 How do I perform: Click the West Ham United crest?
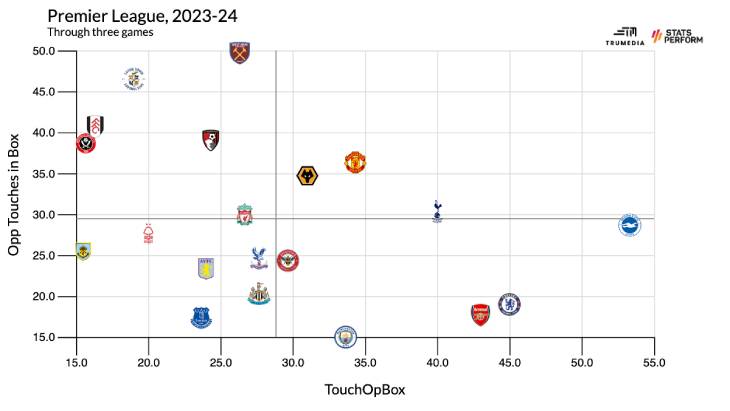[x=239, y=53]
